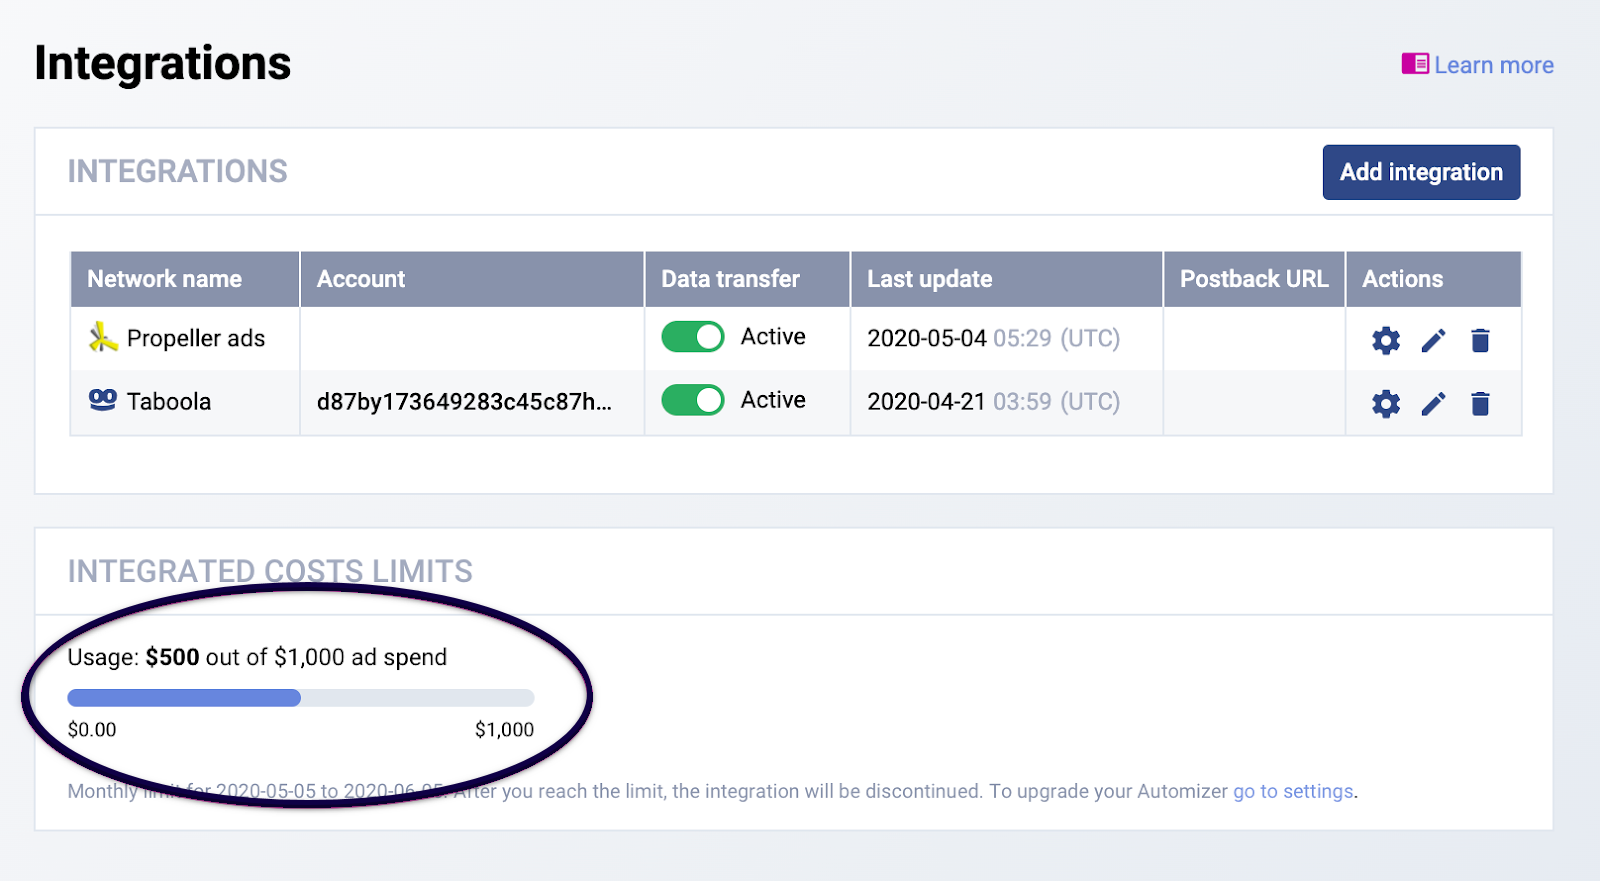Click the Propeller ads logo icon
Viewport: 1600px width, 881px height.
coord(102,338)
